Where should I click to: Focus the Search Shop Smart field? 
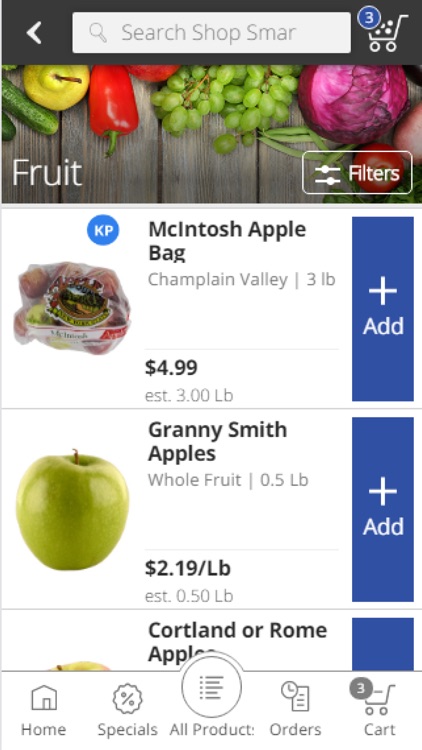coord(211,33)
